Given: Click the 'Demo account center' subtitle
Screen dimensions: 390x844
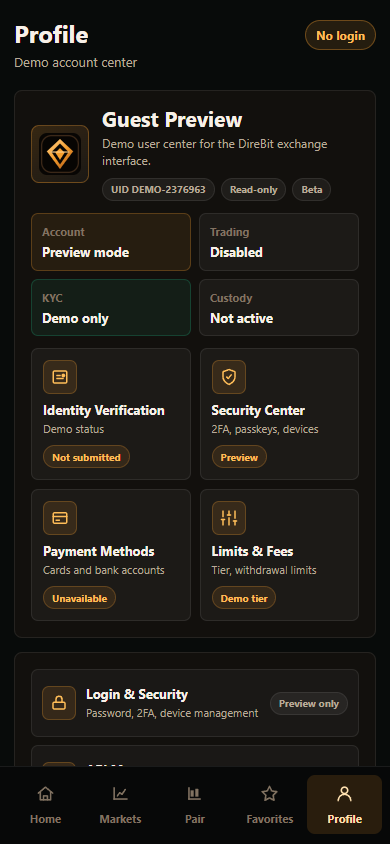Looking at the screenshot, I should pos(75,63).
